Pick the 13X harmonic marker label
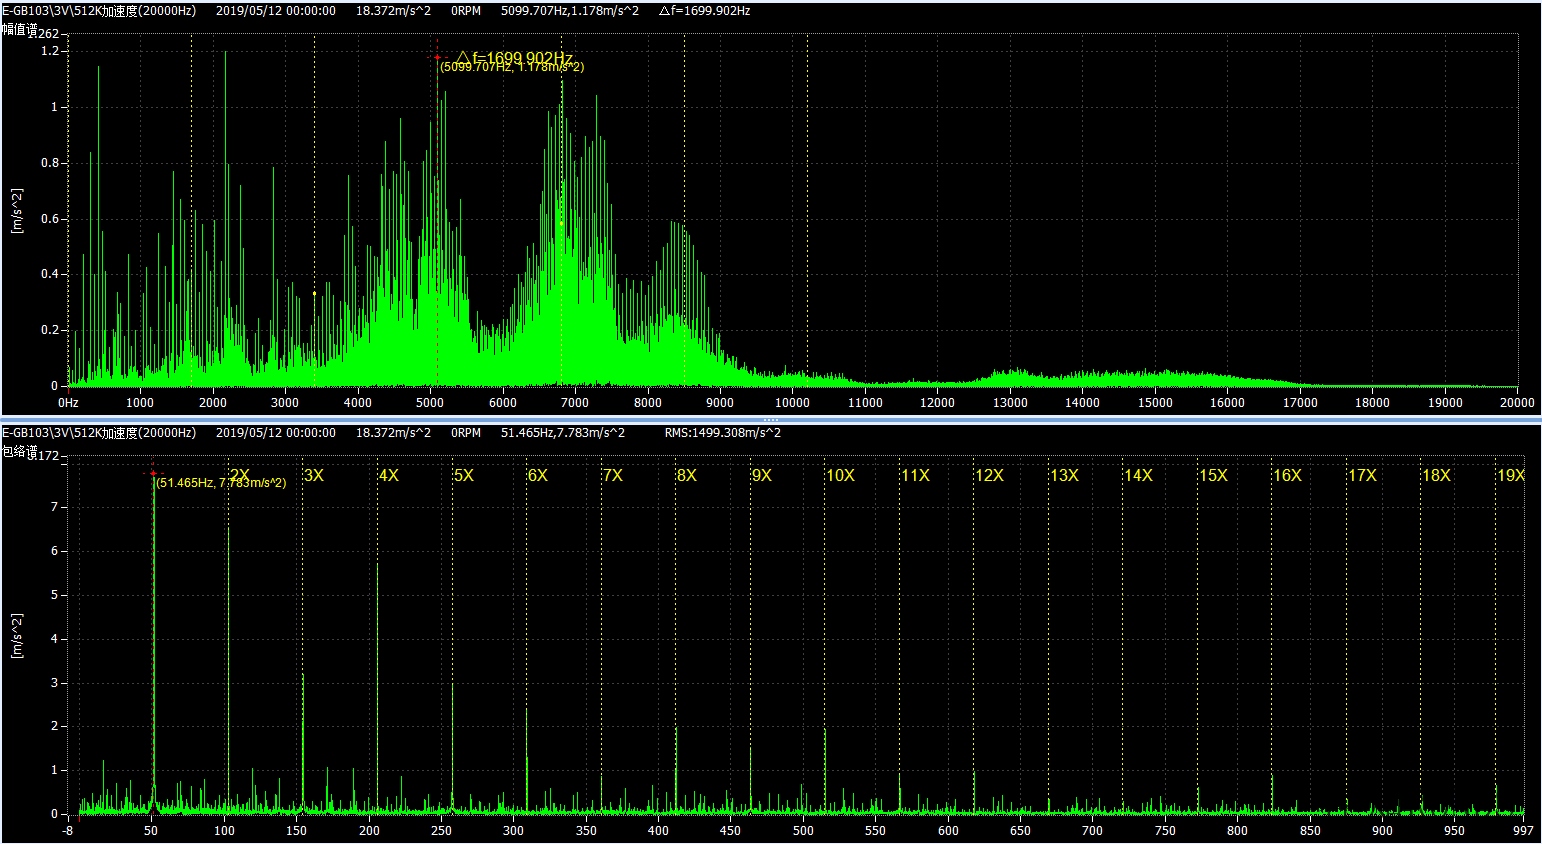 (1064, 475)
